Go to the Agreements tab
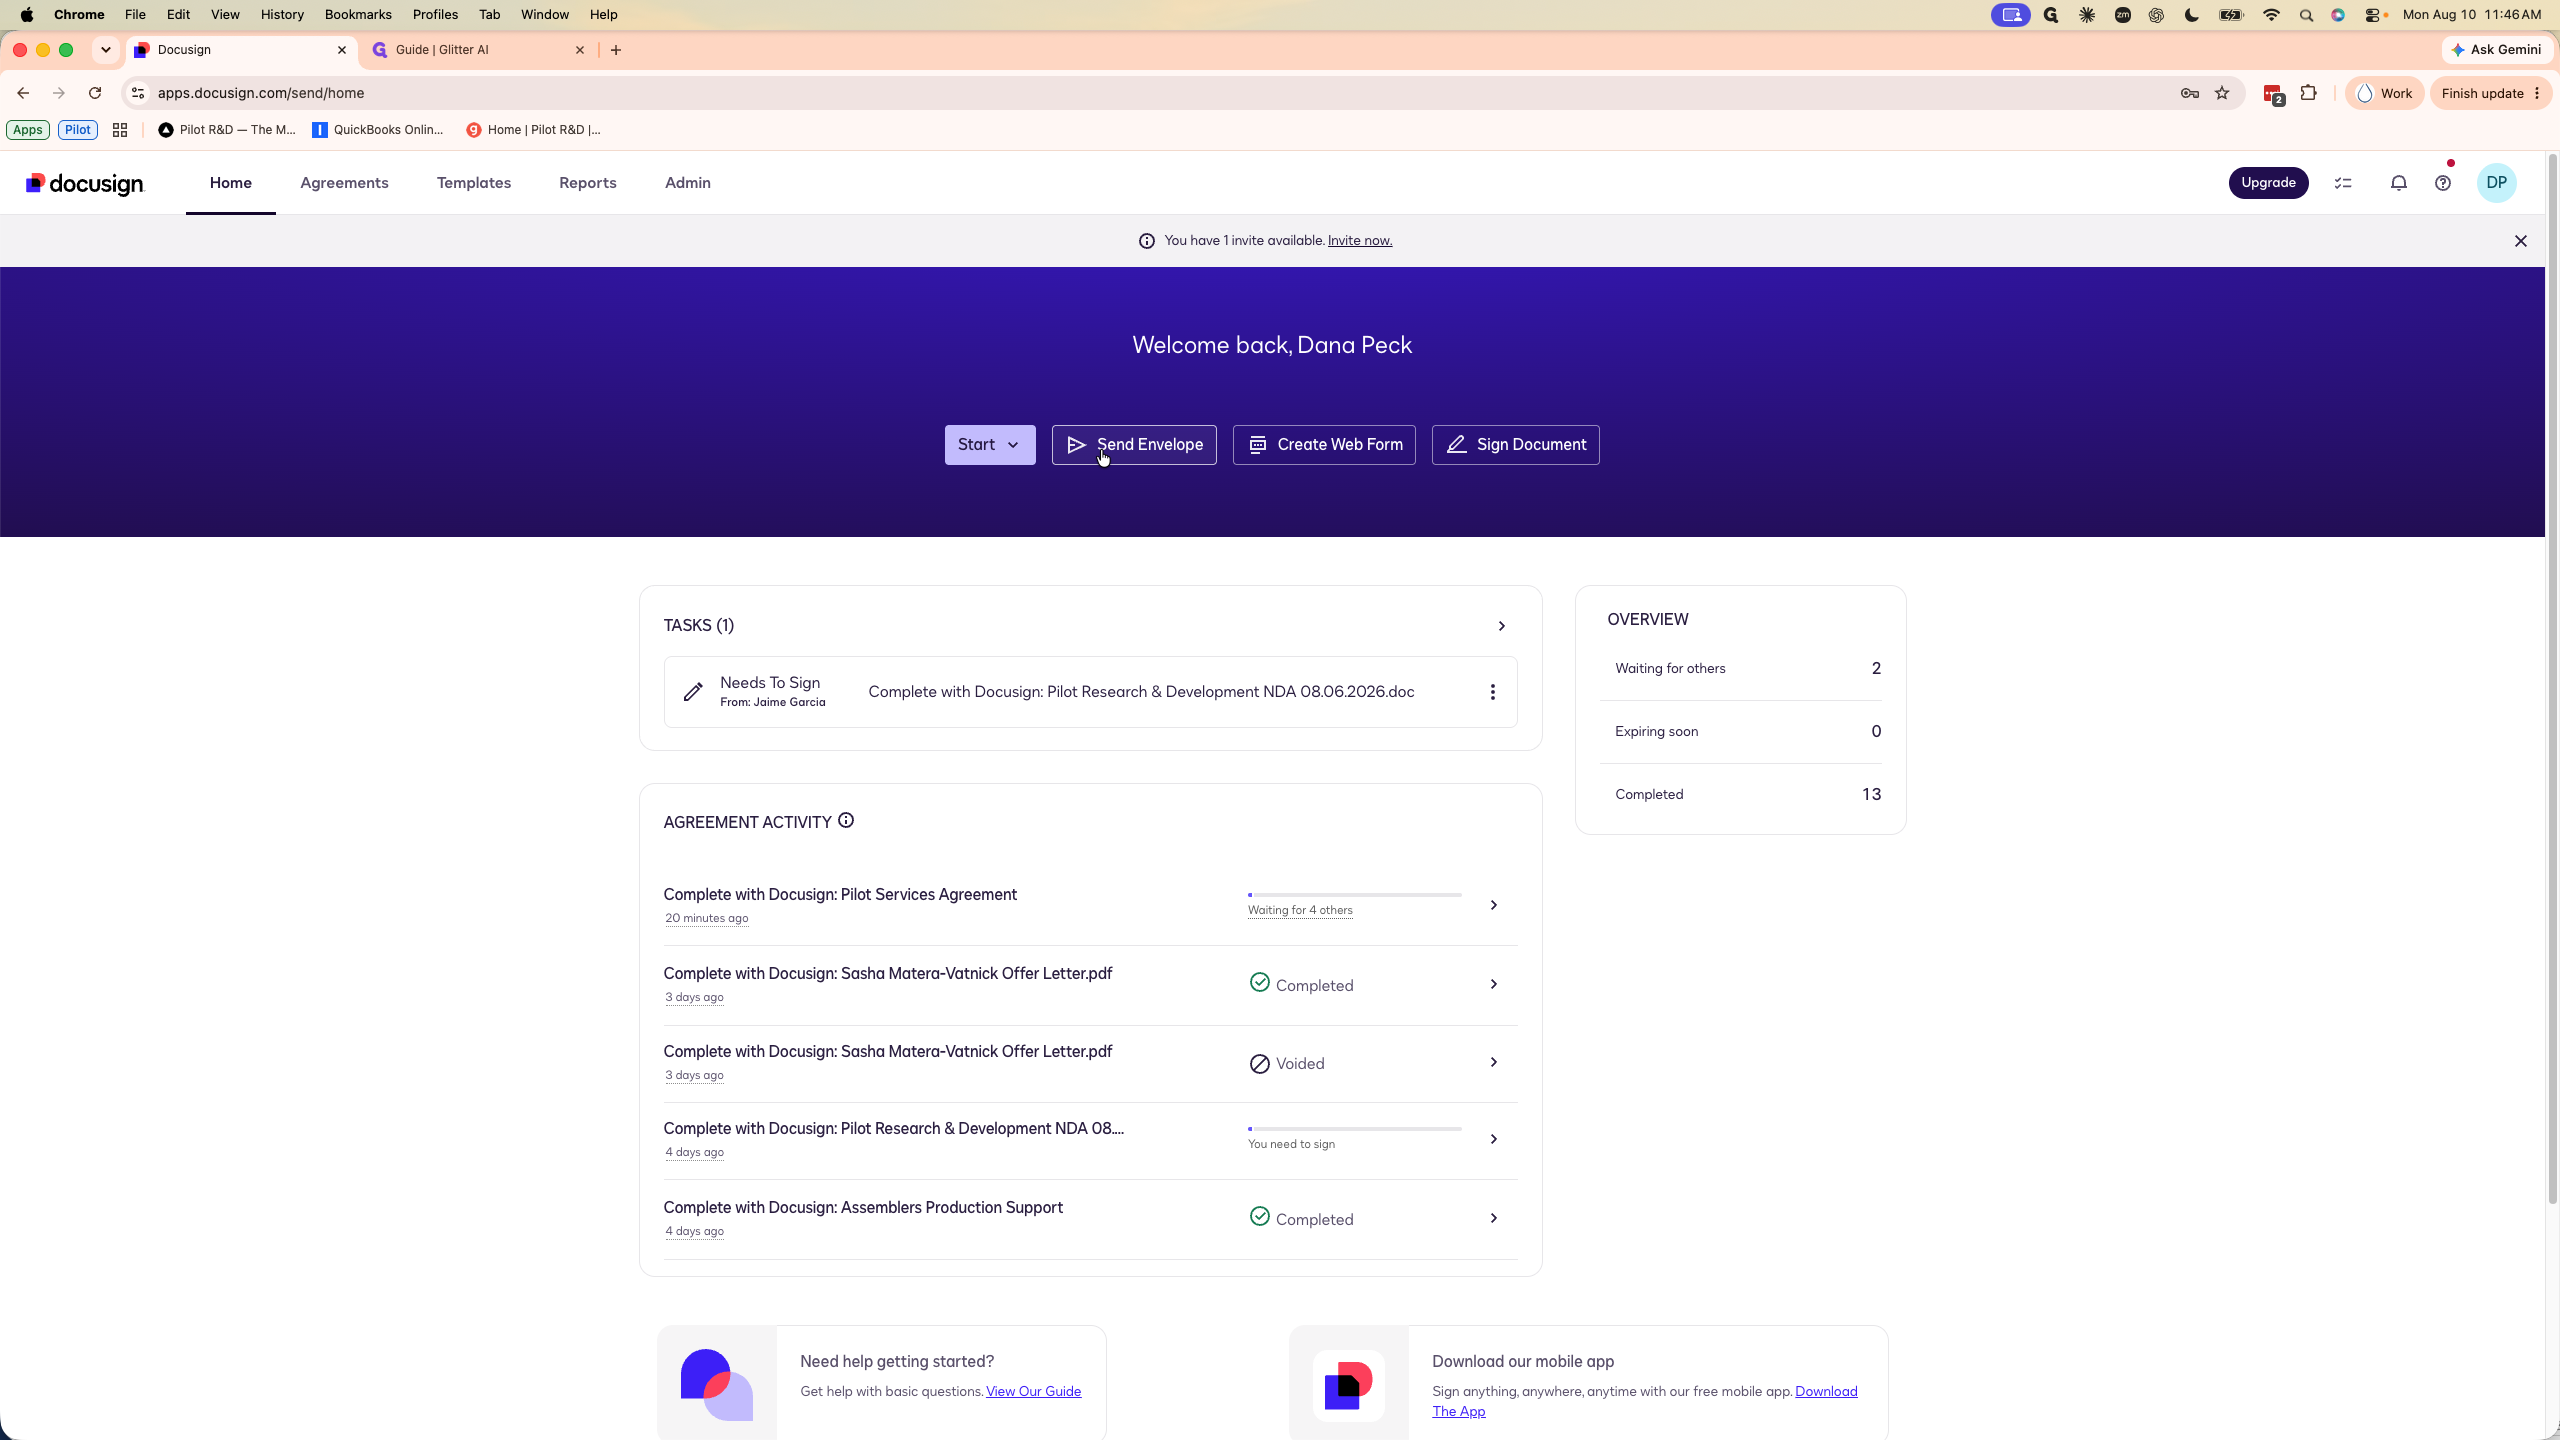2560x1440 pixels. pyautogui.click(x=344, y=183)
